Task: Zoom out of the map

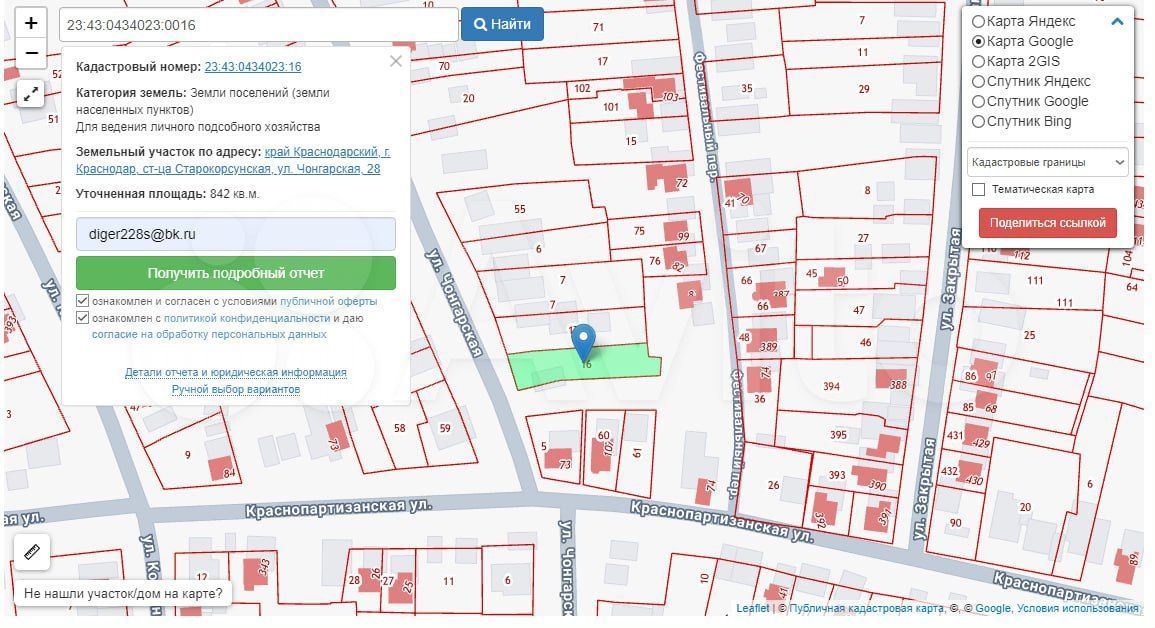Action: point(31,53)
